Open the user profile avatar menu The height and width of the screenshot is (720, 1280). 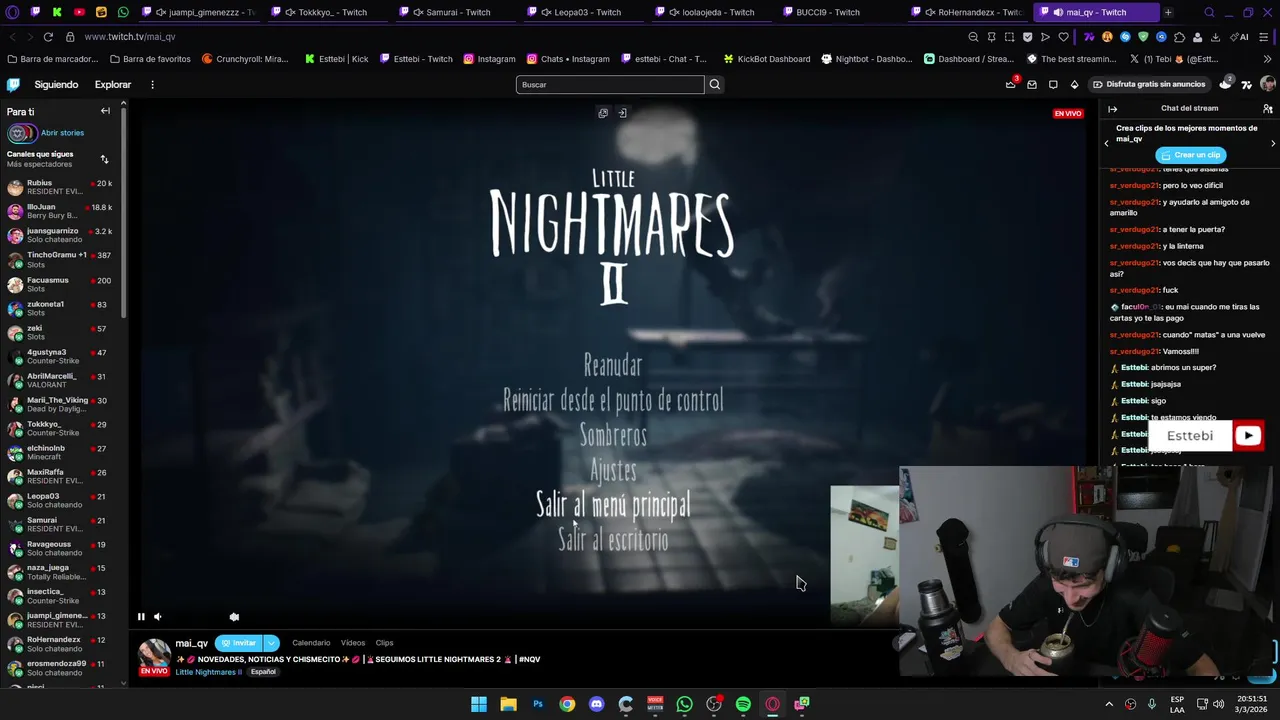point(1268,85)
